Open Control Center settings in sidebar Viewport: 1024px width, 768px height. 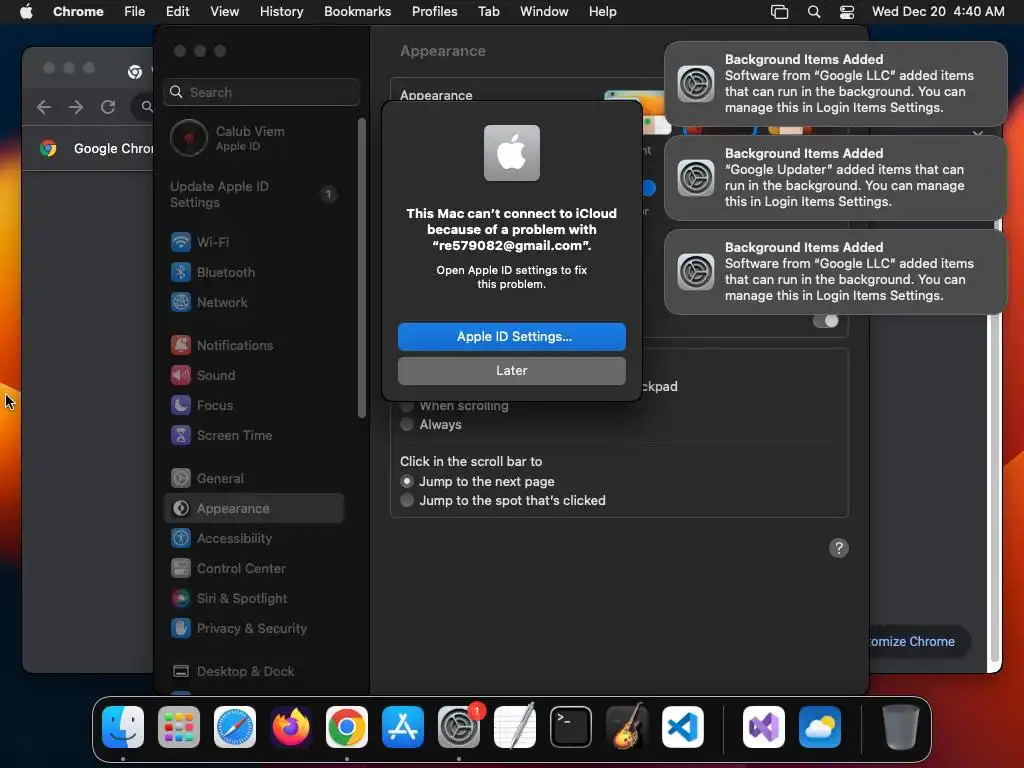tap(254, 569)
